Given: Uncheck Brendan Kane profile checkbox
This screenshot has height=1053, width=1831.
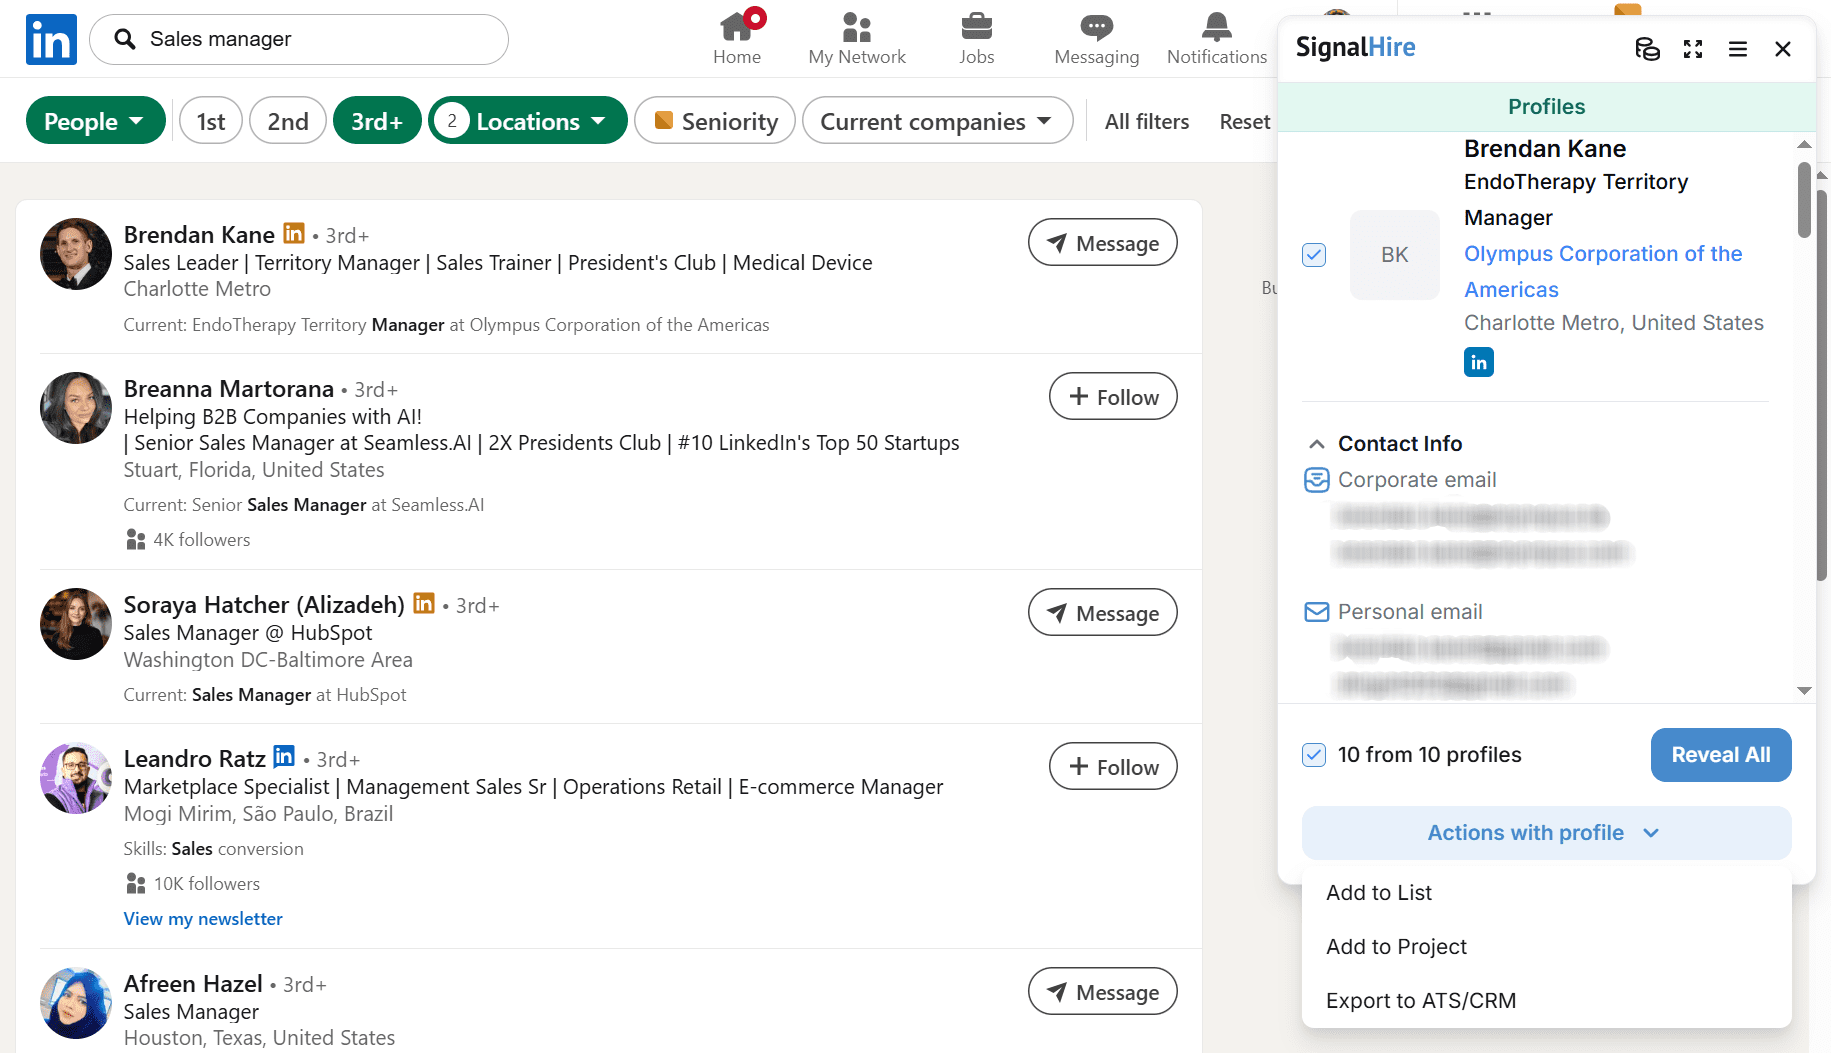Looking at the screenshot, I should [x=1314, y=255].
